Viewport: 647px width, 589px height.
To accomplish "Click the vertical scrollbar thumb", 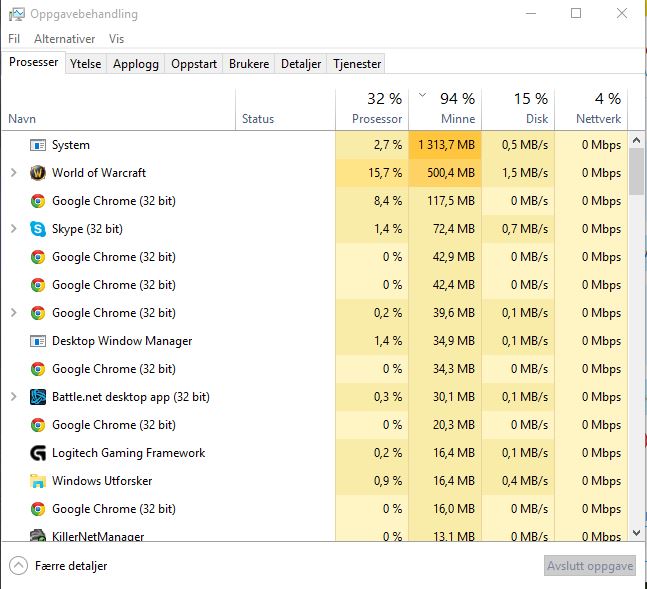I will point(637,171).
